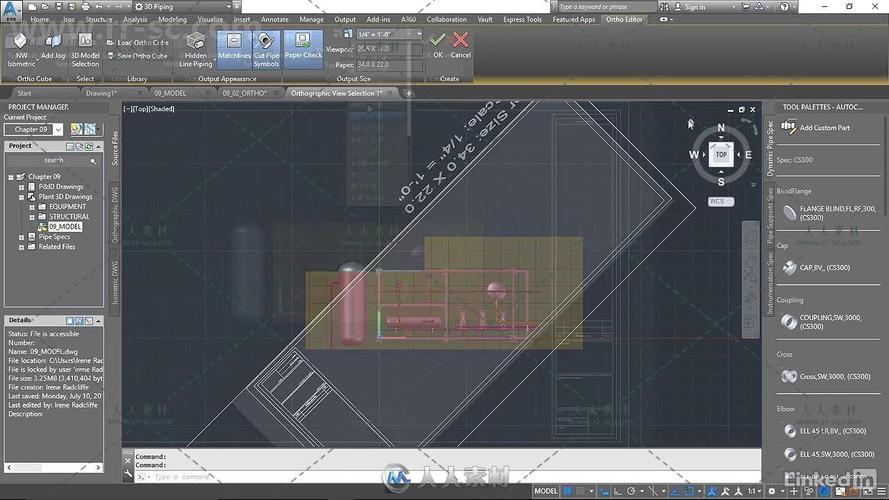Screen dimensions: 889x500
Task: Open the Annotate ribbon tab
Action: 275,19
